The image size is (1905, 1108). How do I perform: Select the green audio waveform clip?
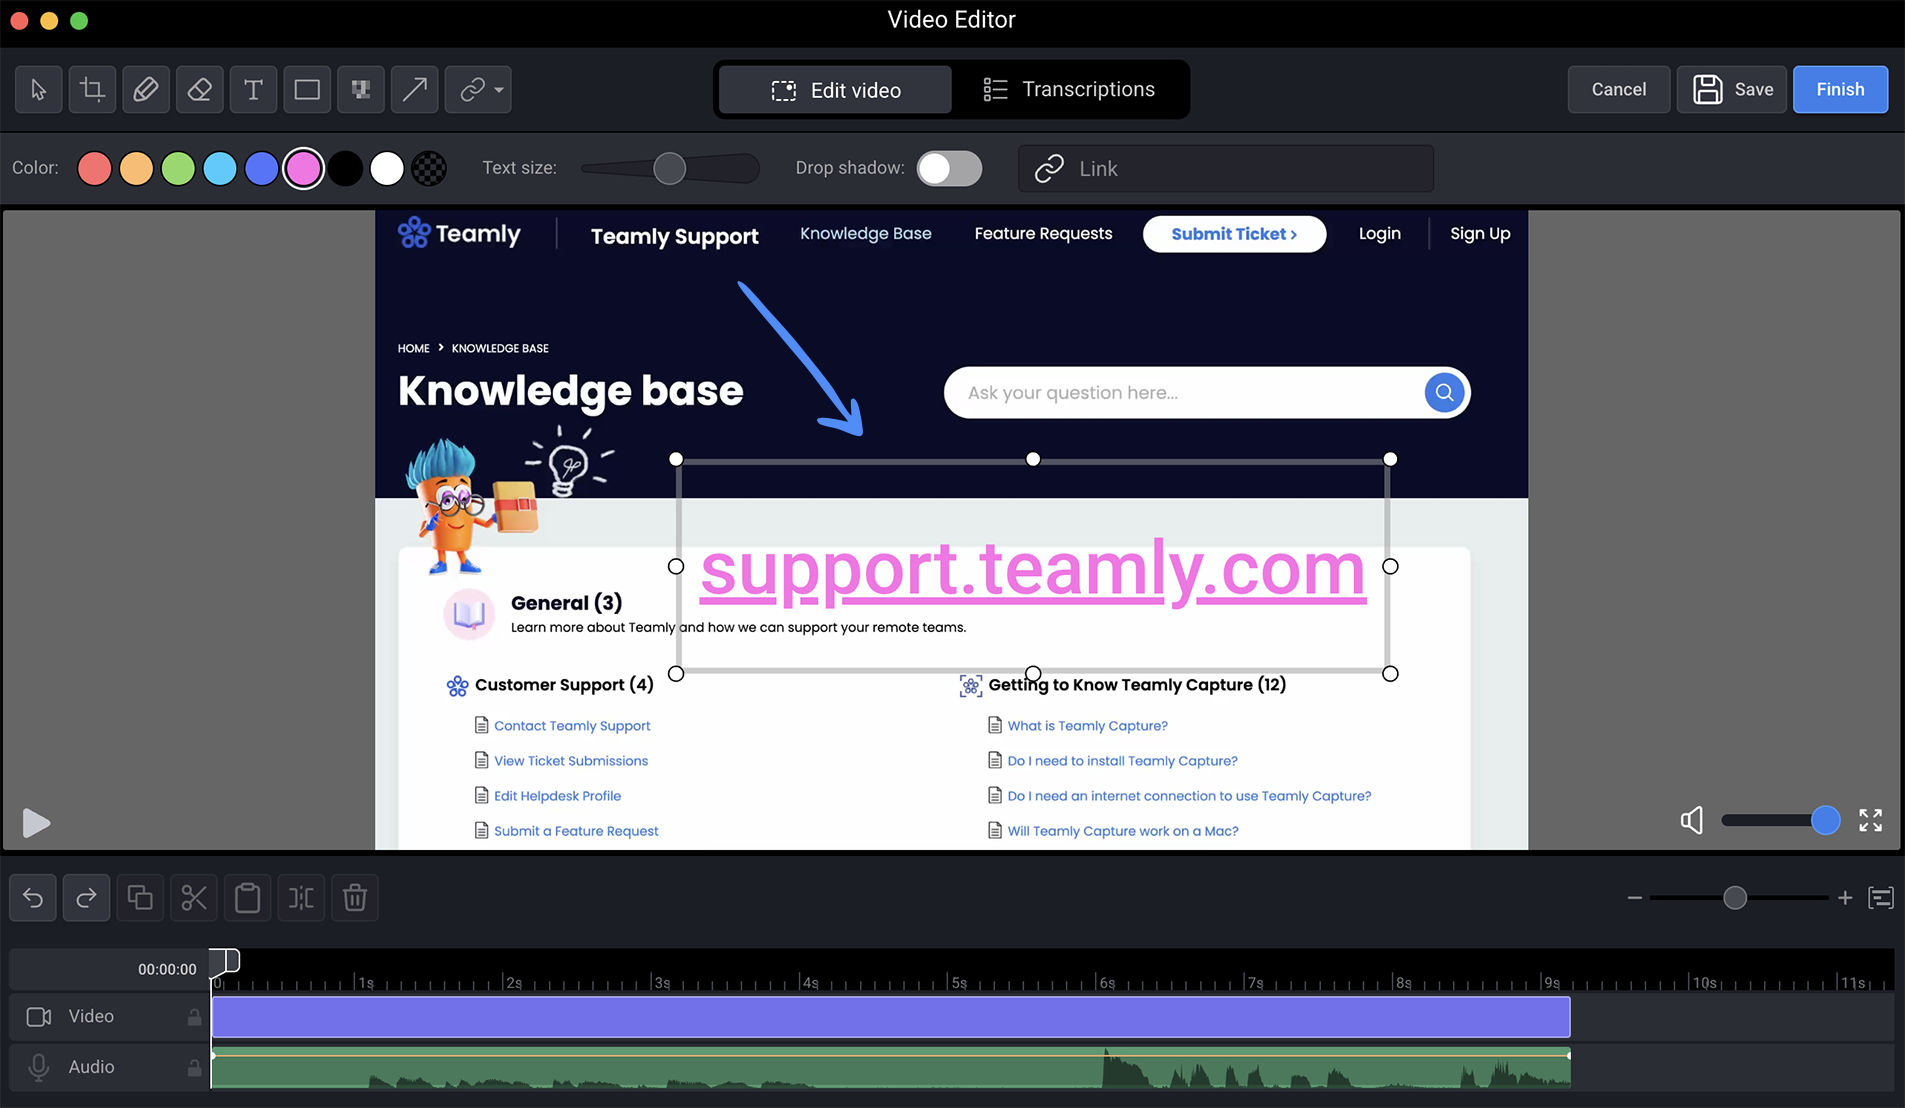(x=891, y=1068)
